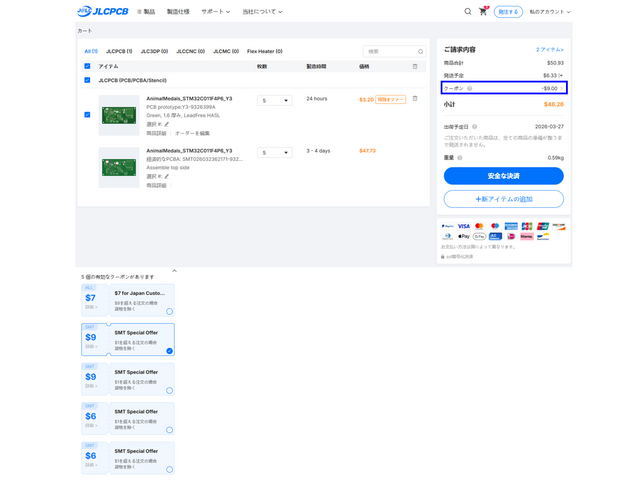Expand the 2 アイテム link
The height and width of the screenshot is (480, 640).
pos(550,50)
